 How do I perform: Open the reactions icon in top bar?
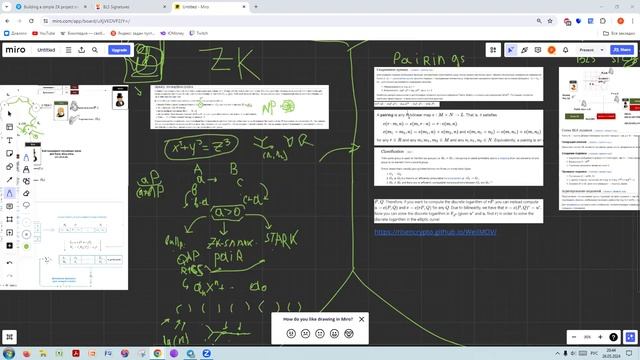point(524,50)
